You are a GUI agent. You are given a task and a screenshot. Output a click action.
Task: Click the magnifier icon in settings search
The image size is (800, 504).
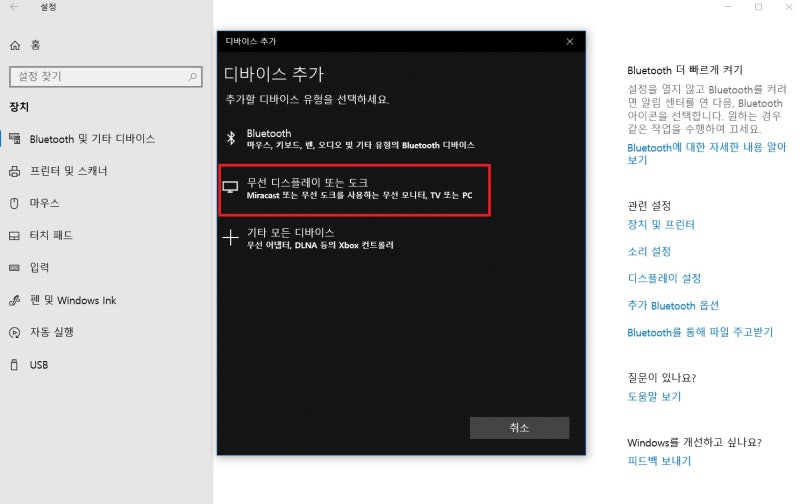(192, 77)
